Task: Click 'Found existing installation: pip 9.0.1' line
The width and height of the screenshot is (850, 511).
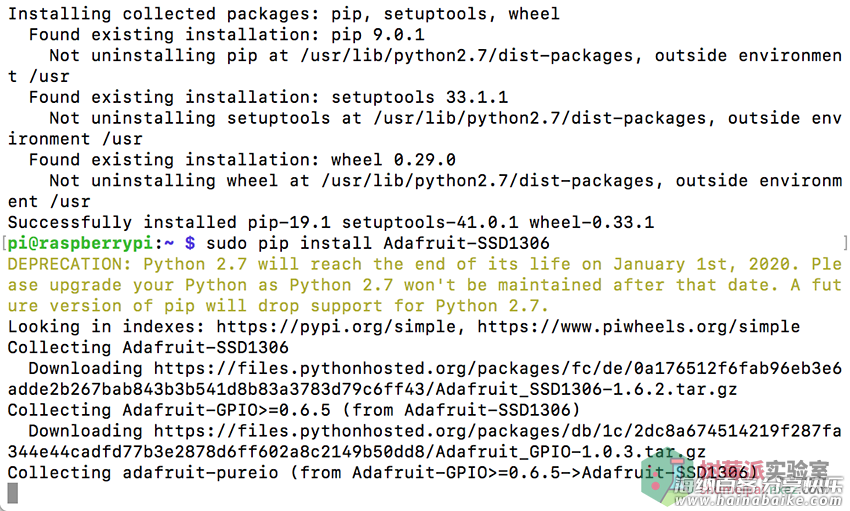Action: coord(227,35)
